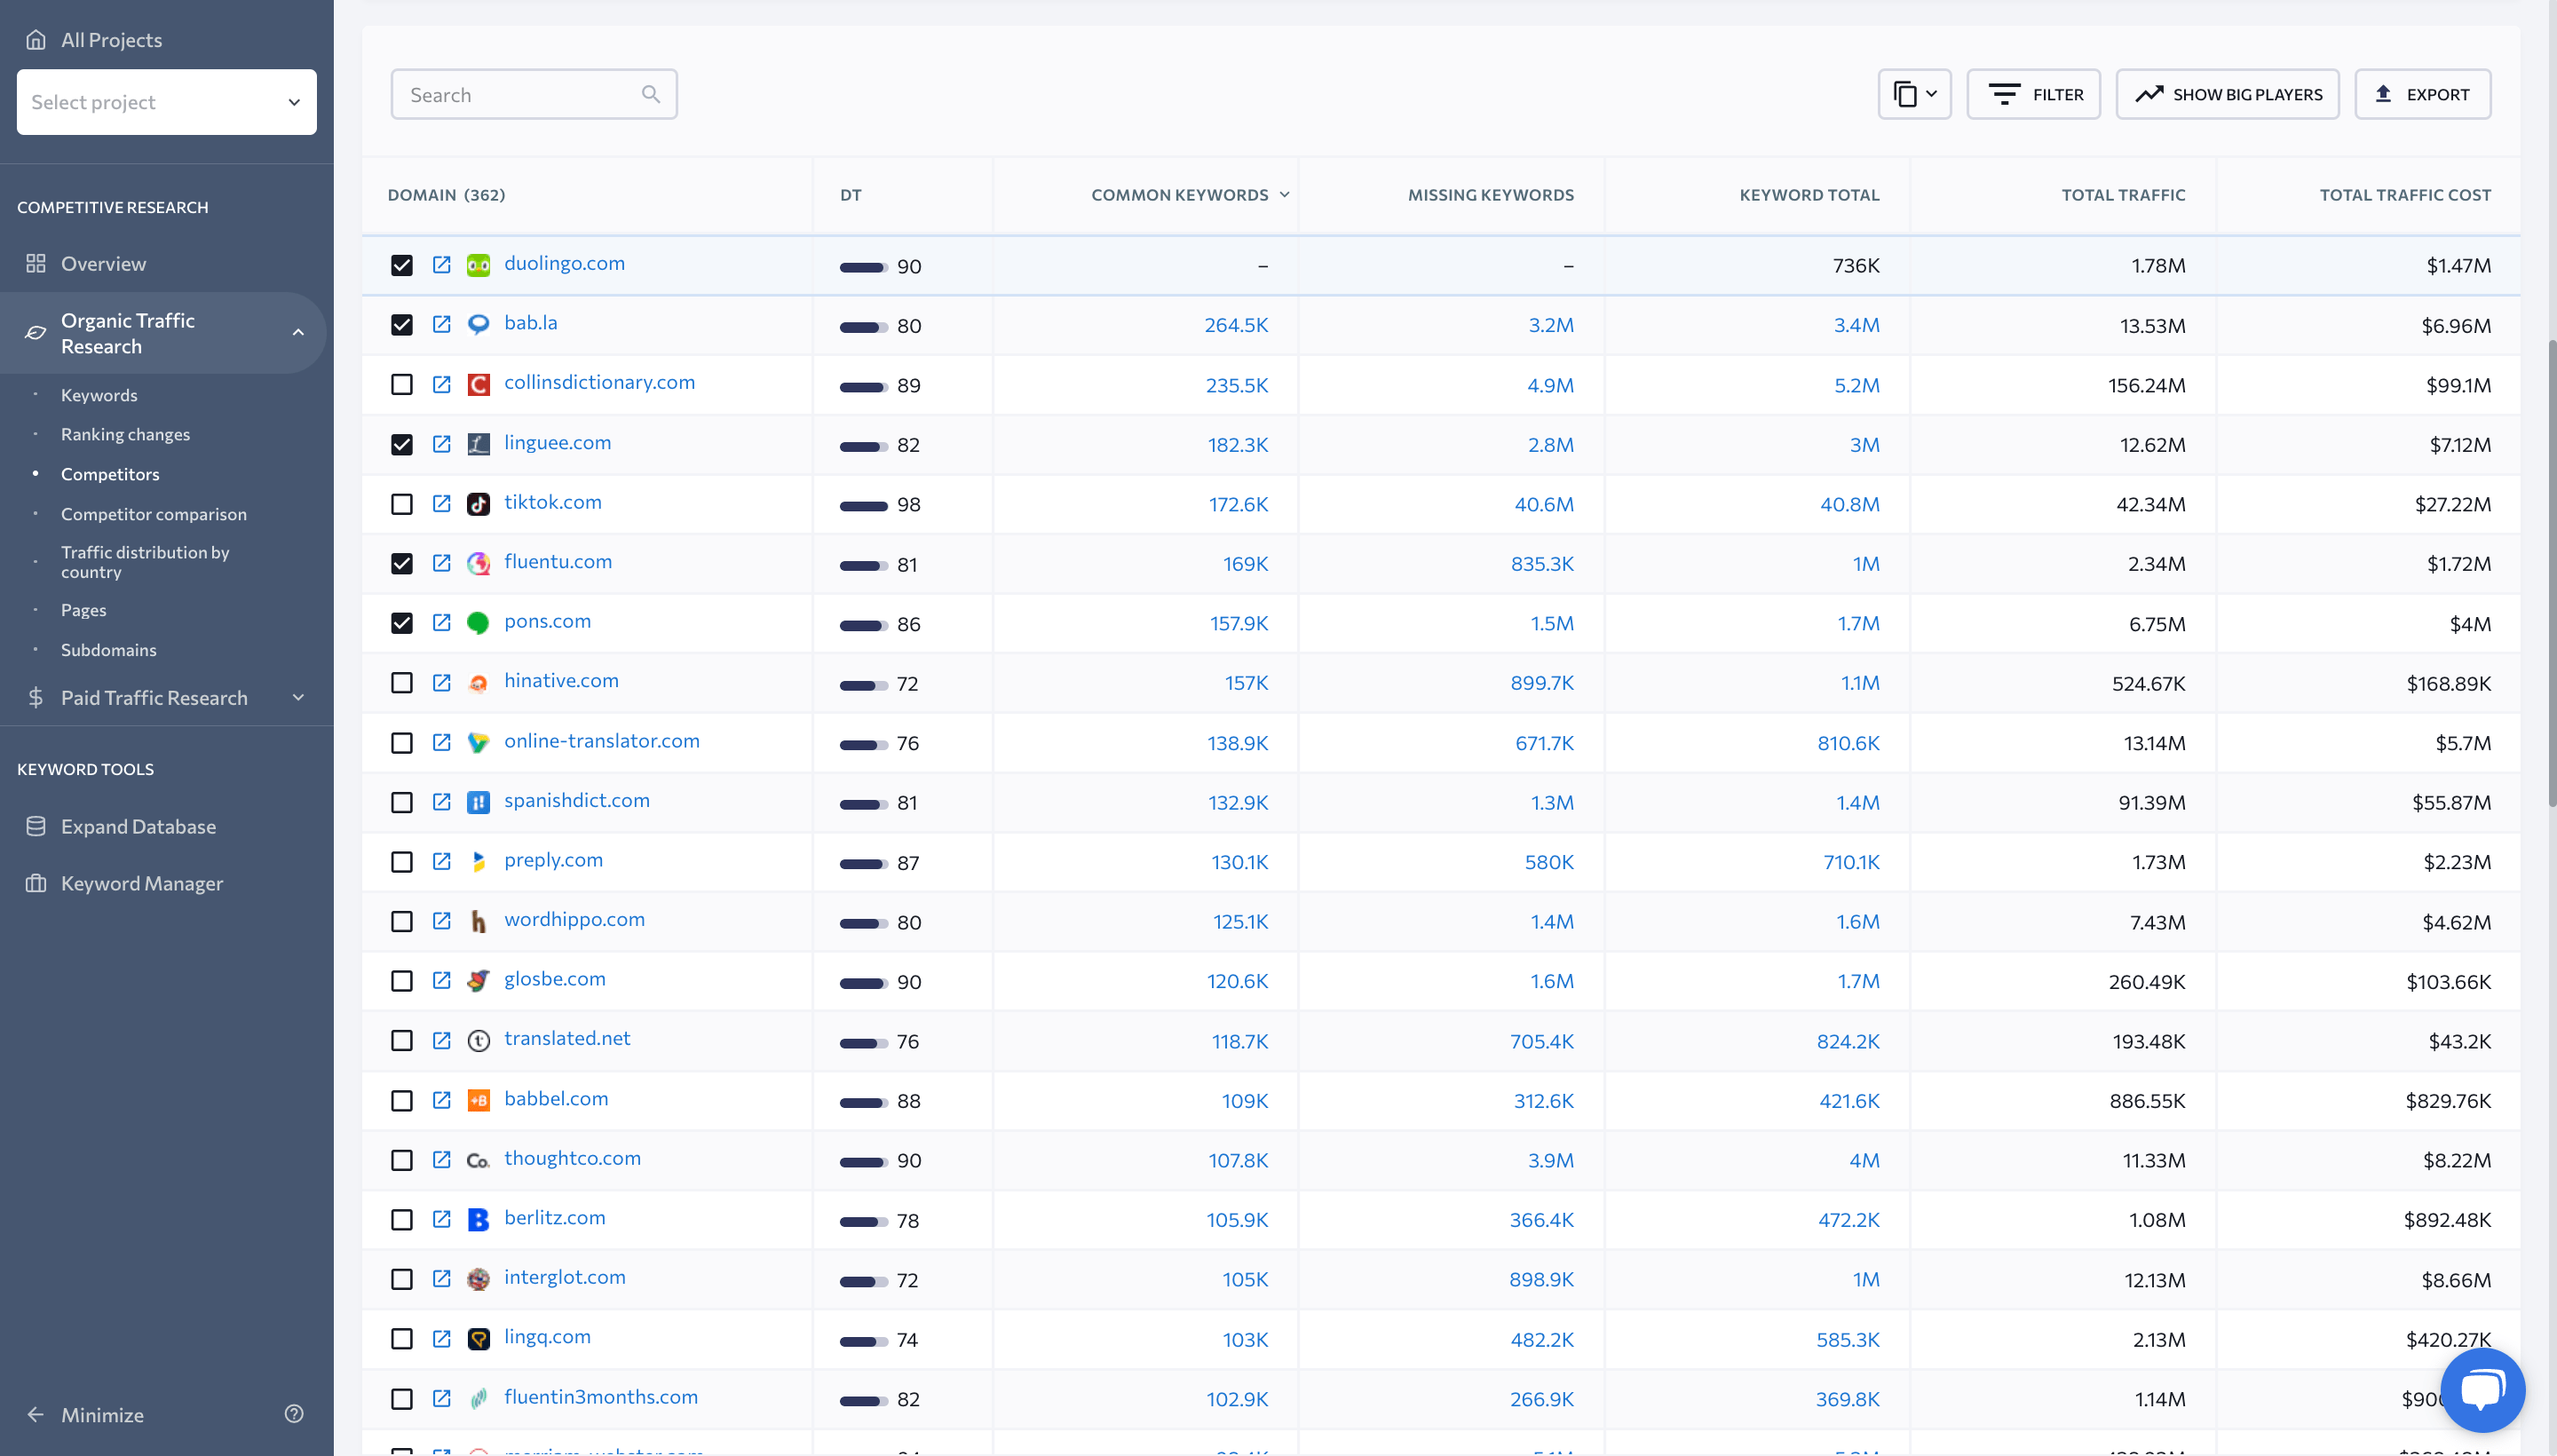
Task: Click the DT bar for tiktok.com
Action: (x=863, y=505)
